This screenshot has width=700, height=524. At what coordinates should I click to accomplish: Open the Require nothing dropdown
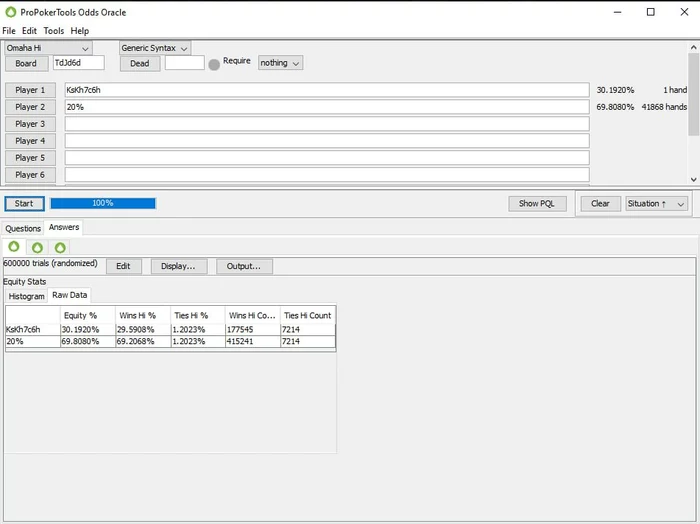pyautogui.click(x=280, y=63)
